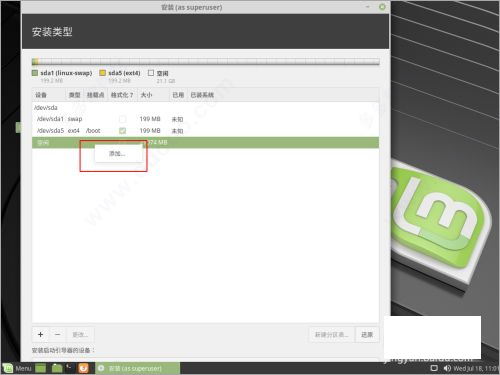Toggle format checkbox for /dev/sda1

(123, 119)
